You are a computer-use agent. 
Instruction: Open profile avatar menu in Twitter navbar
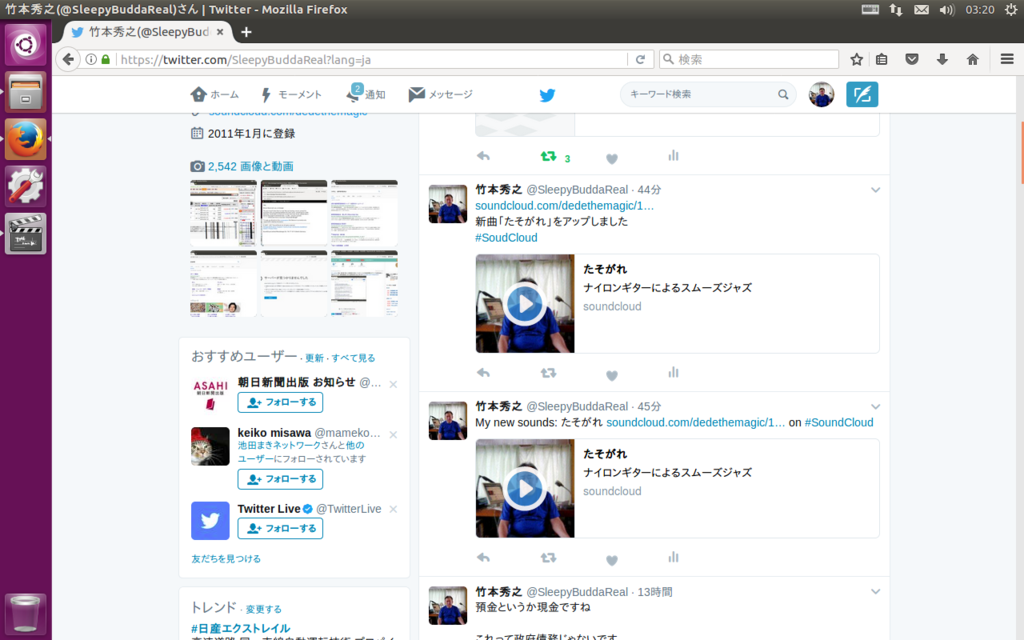822,95
